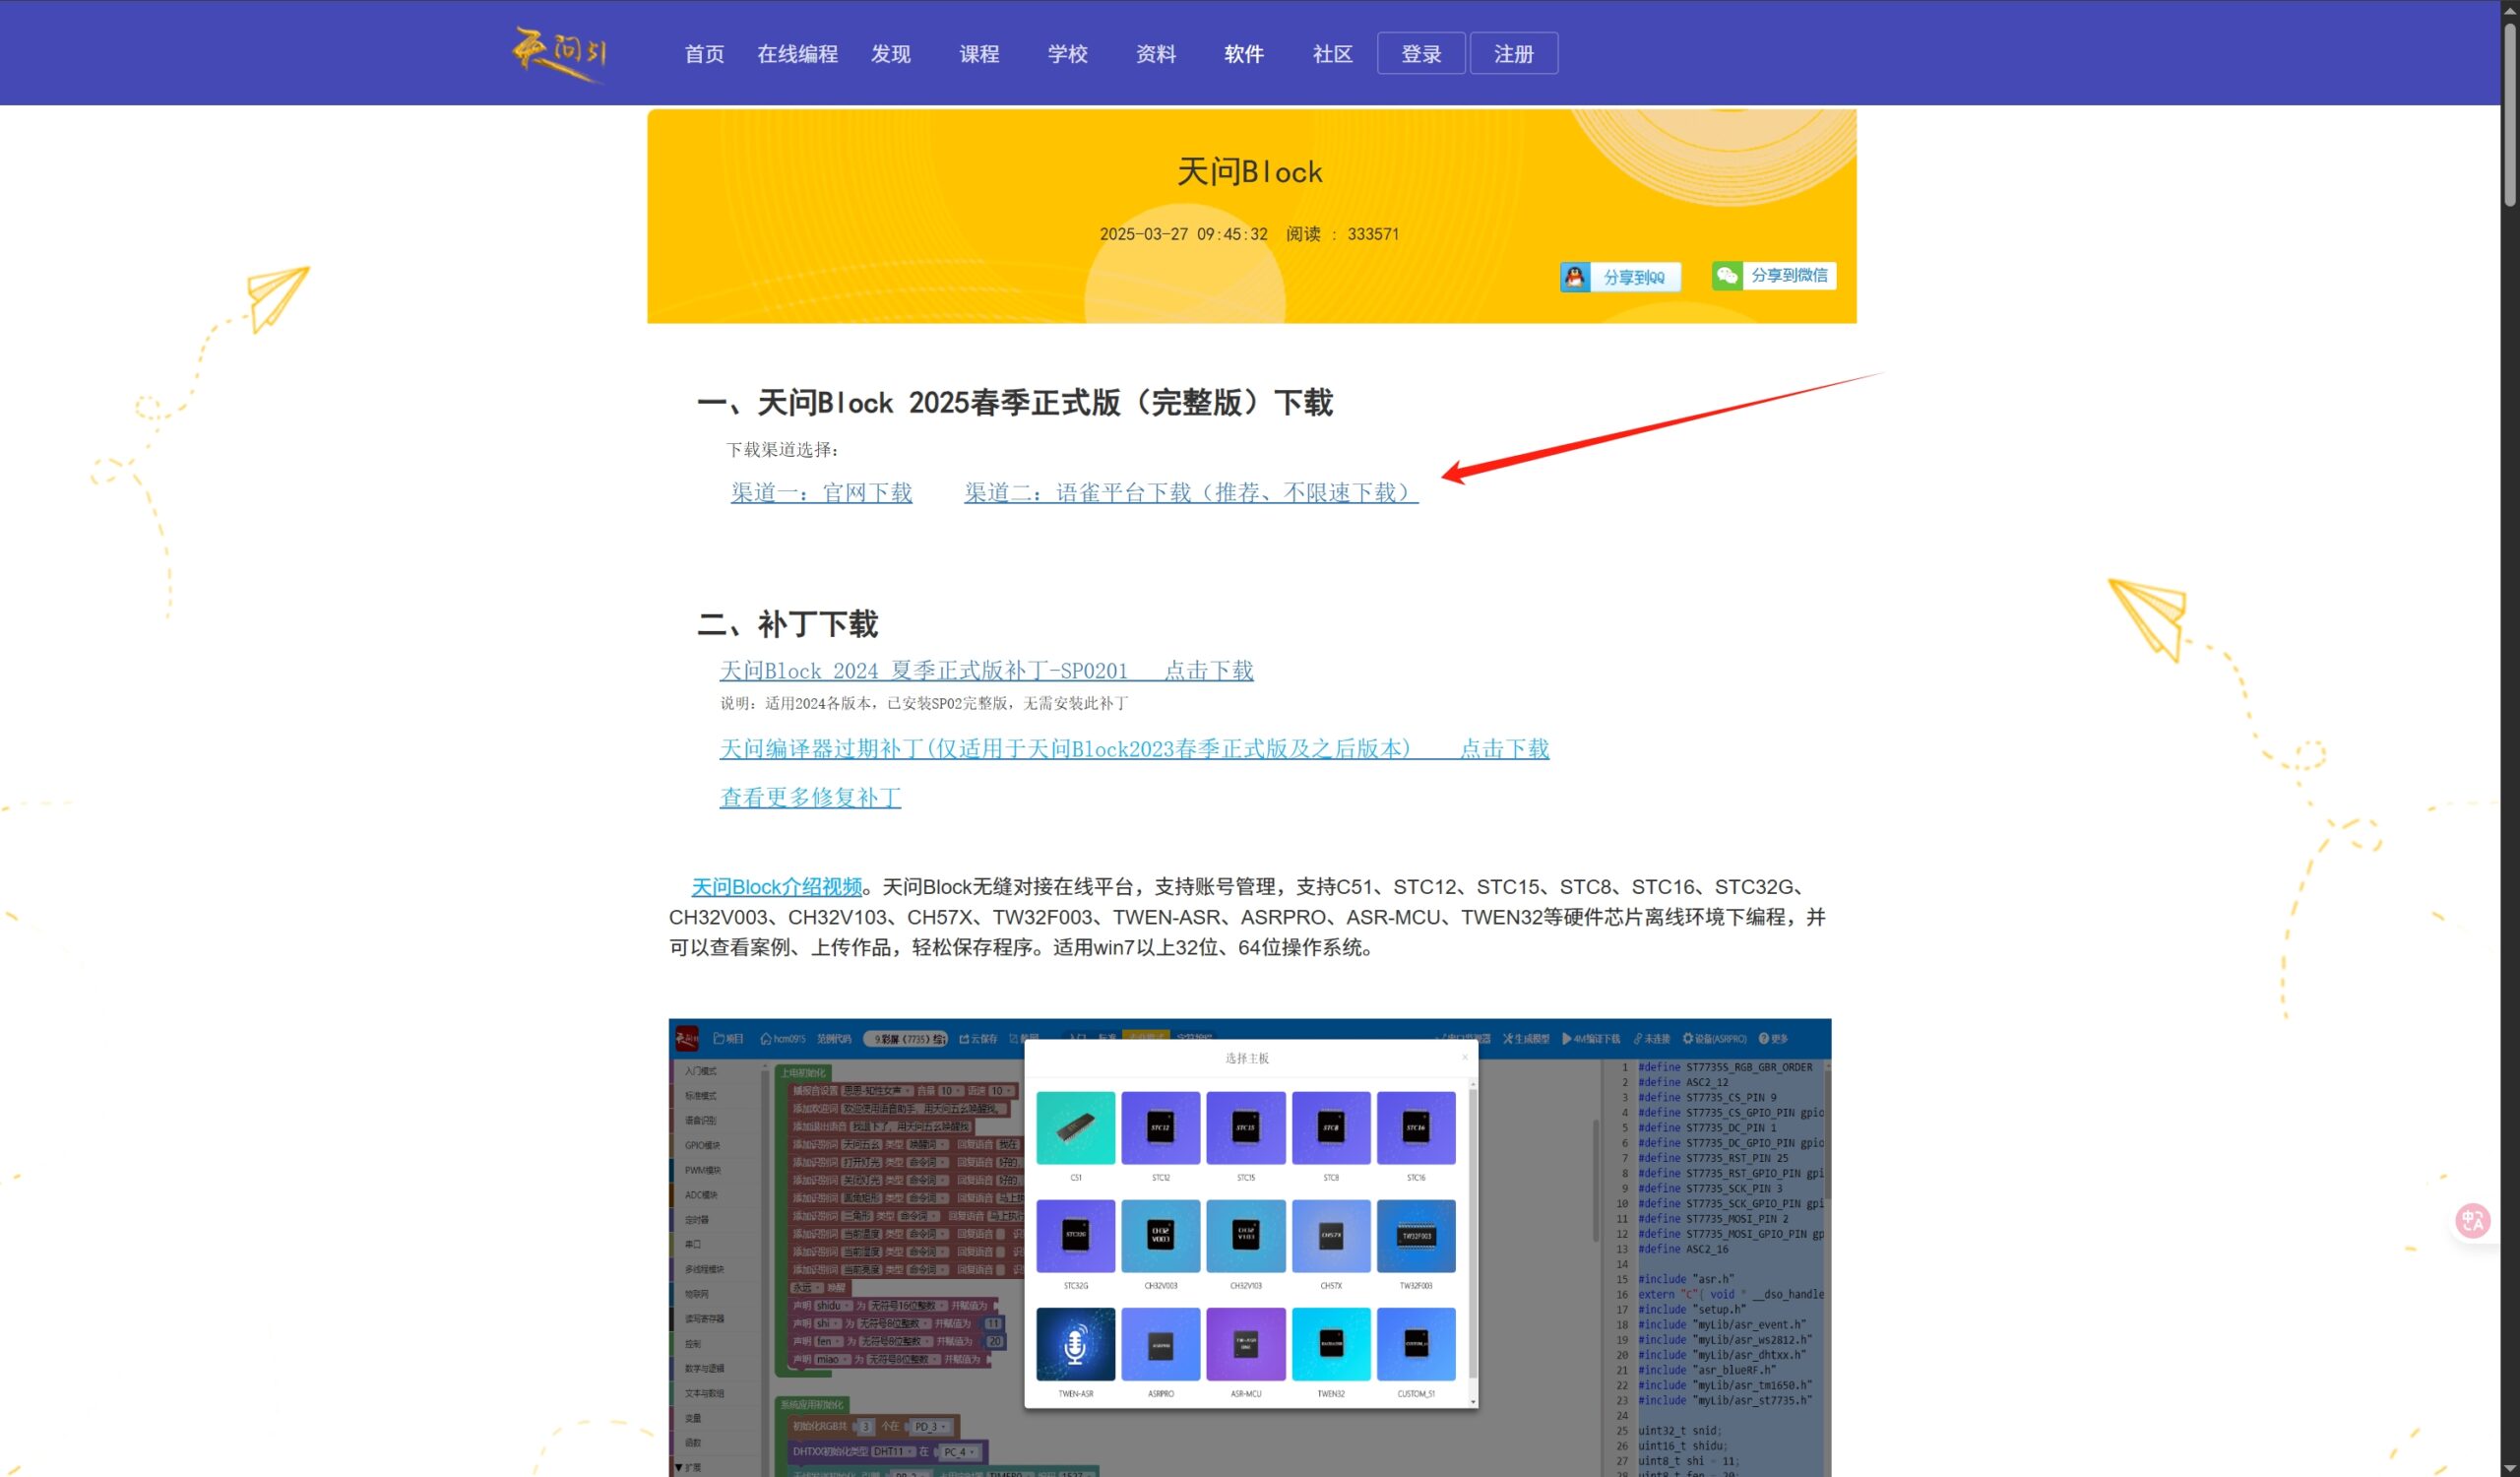Go to the 首页 nav item
2520x1477 pixels.
pos(704,54)
